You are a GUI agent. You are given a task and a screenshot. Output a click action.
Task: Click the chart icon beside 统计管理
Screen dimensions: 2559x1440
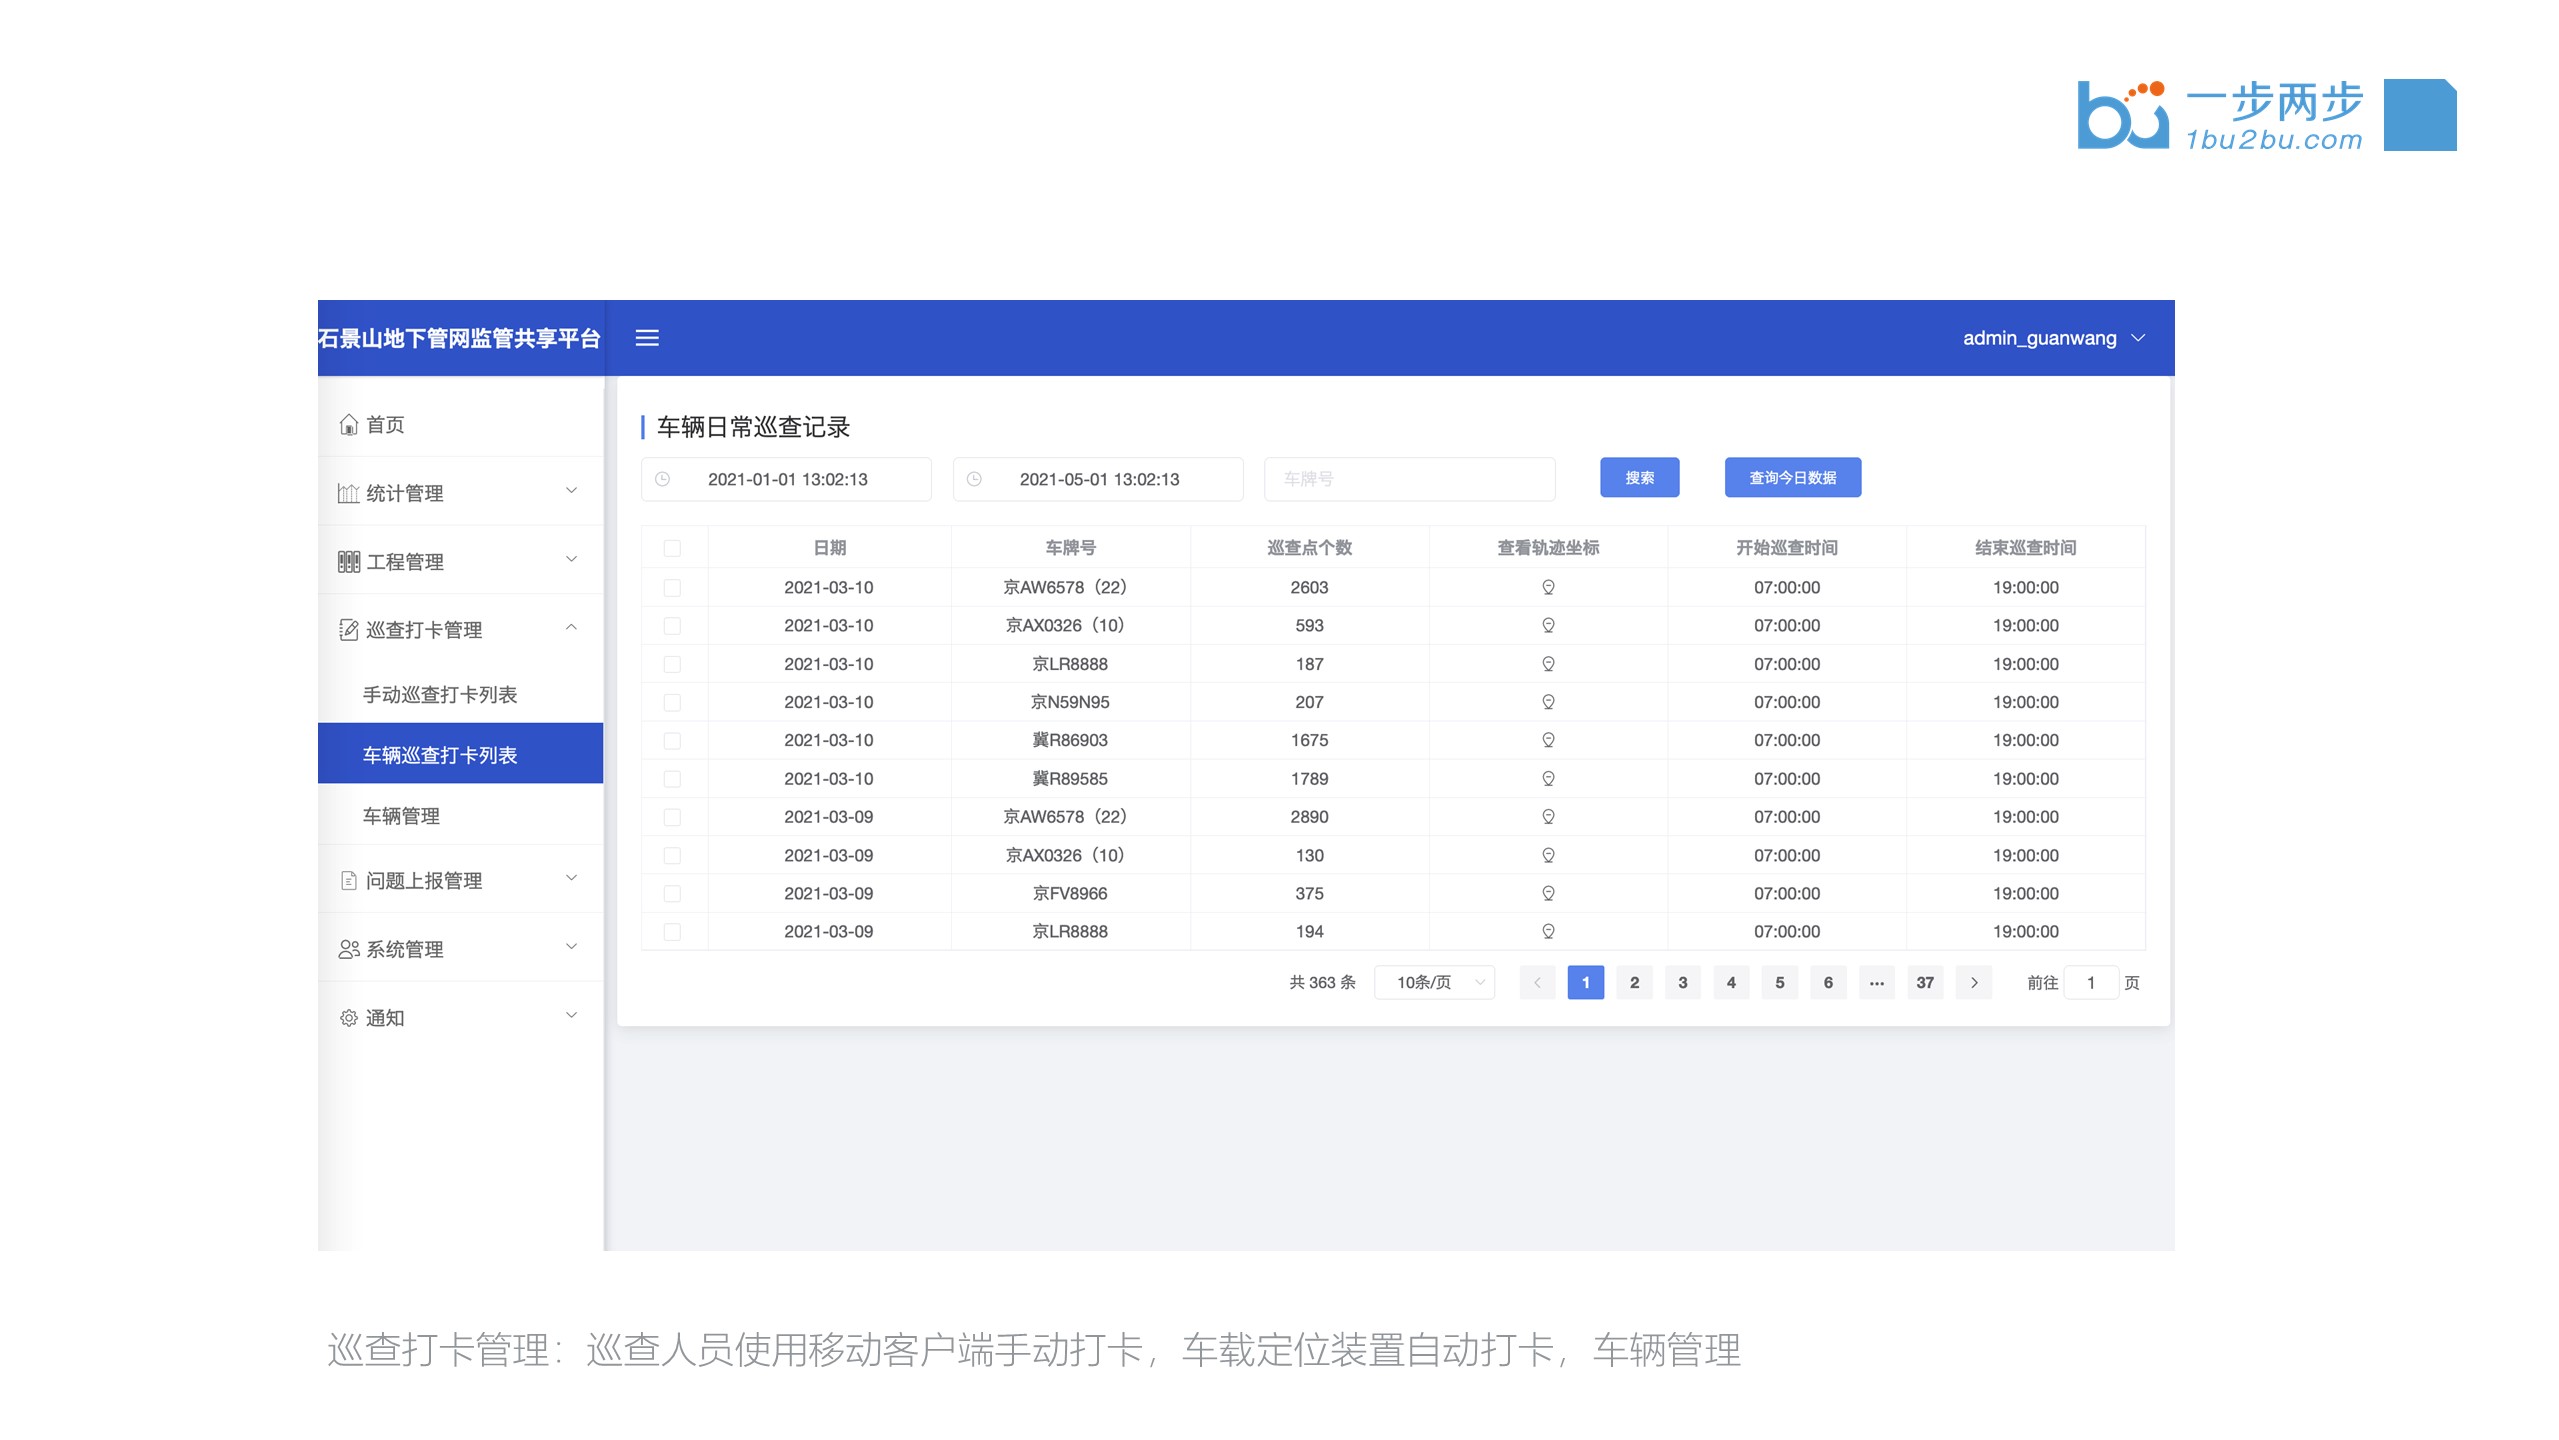pos(348,493)
